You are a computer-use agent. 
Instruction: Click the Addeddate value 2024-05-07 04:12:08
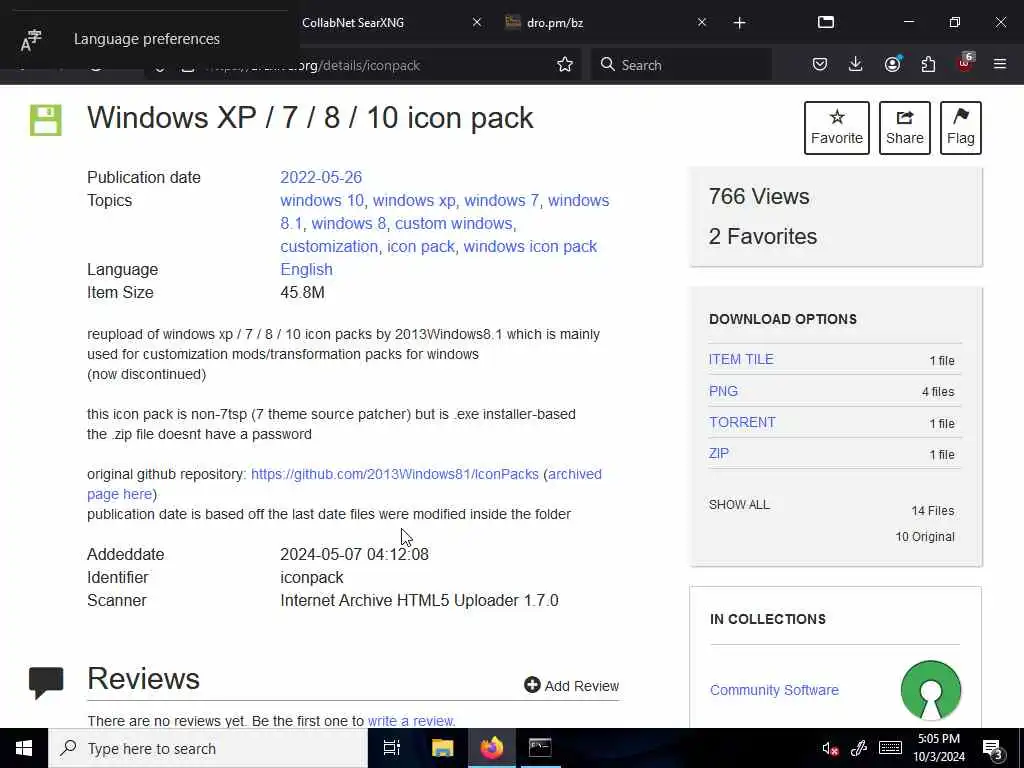(355, 554)
